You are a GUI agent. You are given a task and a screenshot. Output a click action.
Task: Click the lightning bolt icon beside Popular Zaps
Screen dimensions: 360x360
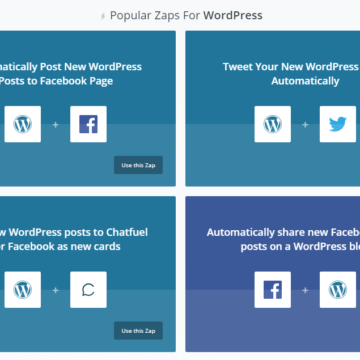pos(103,16)
